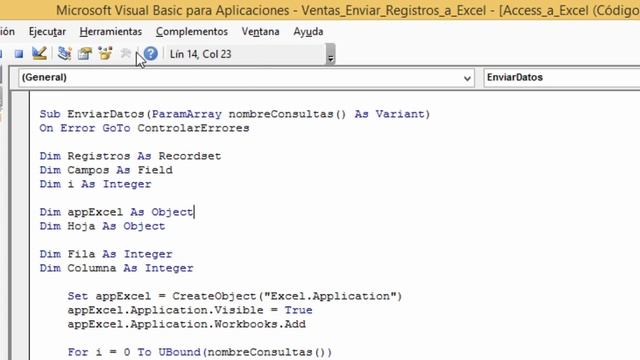Click 'Dim Registros As Recordset' line

pos(130,156)
